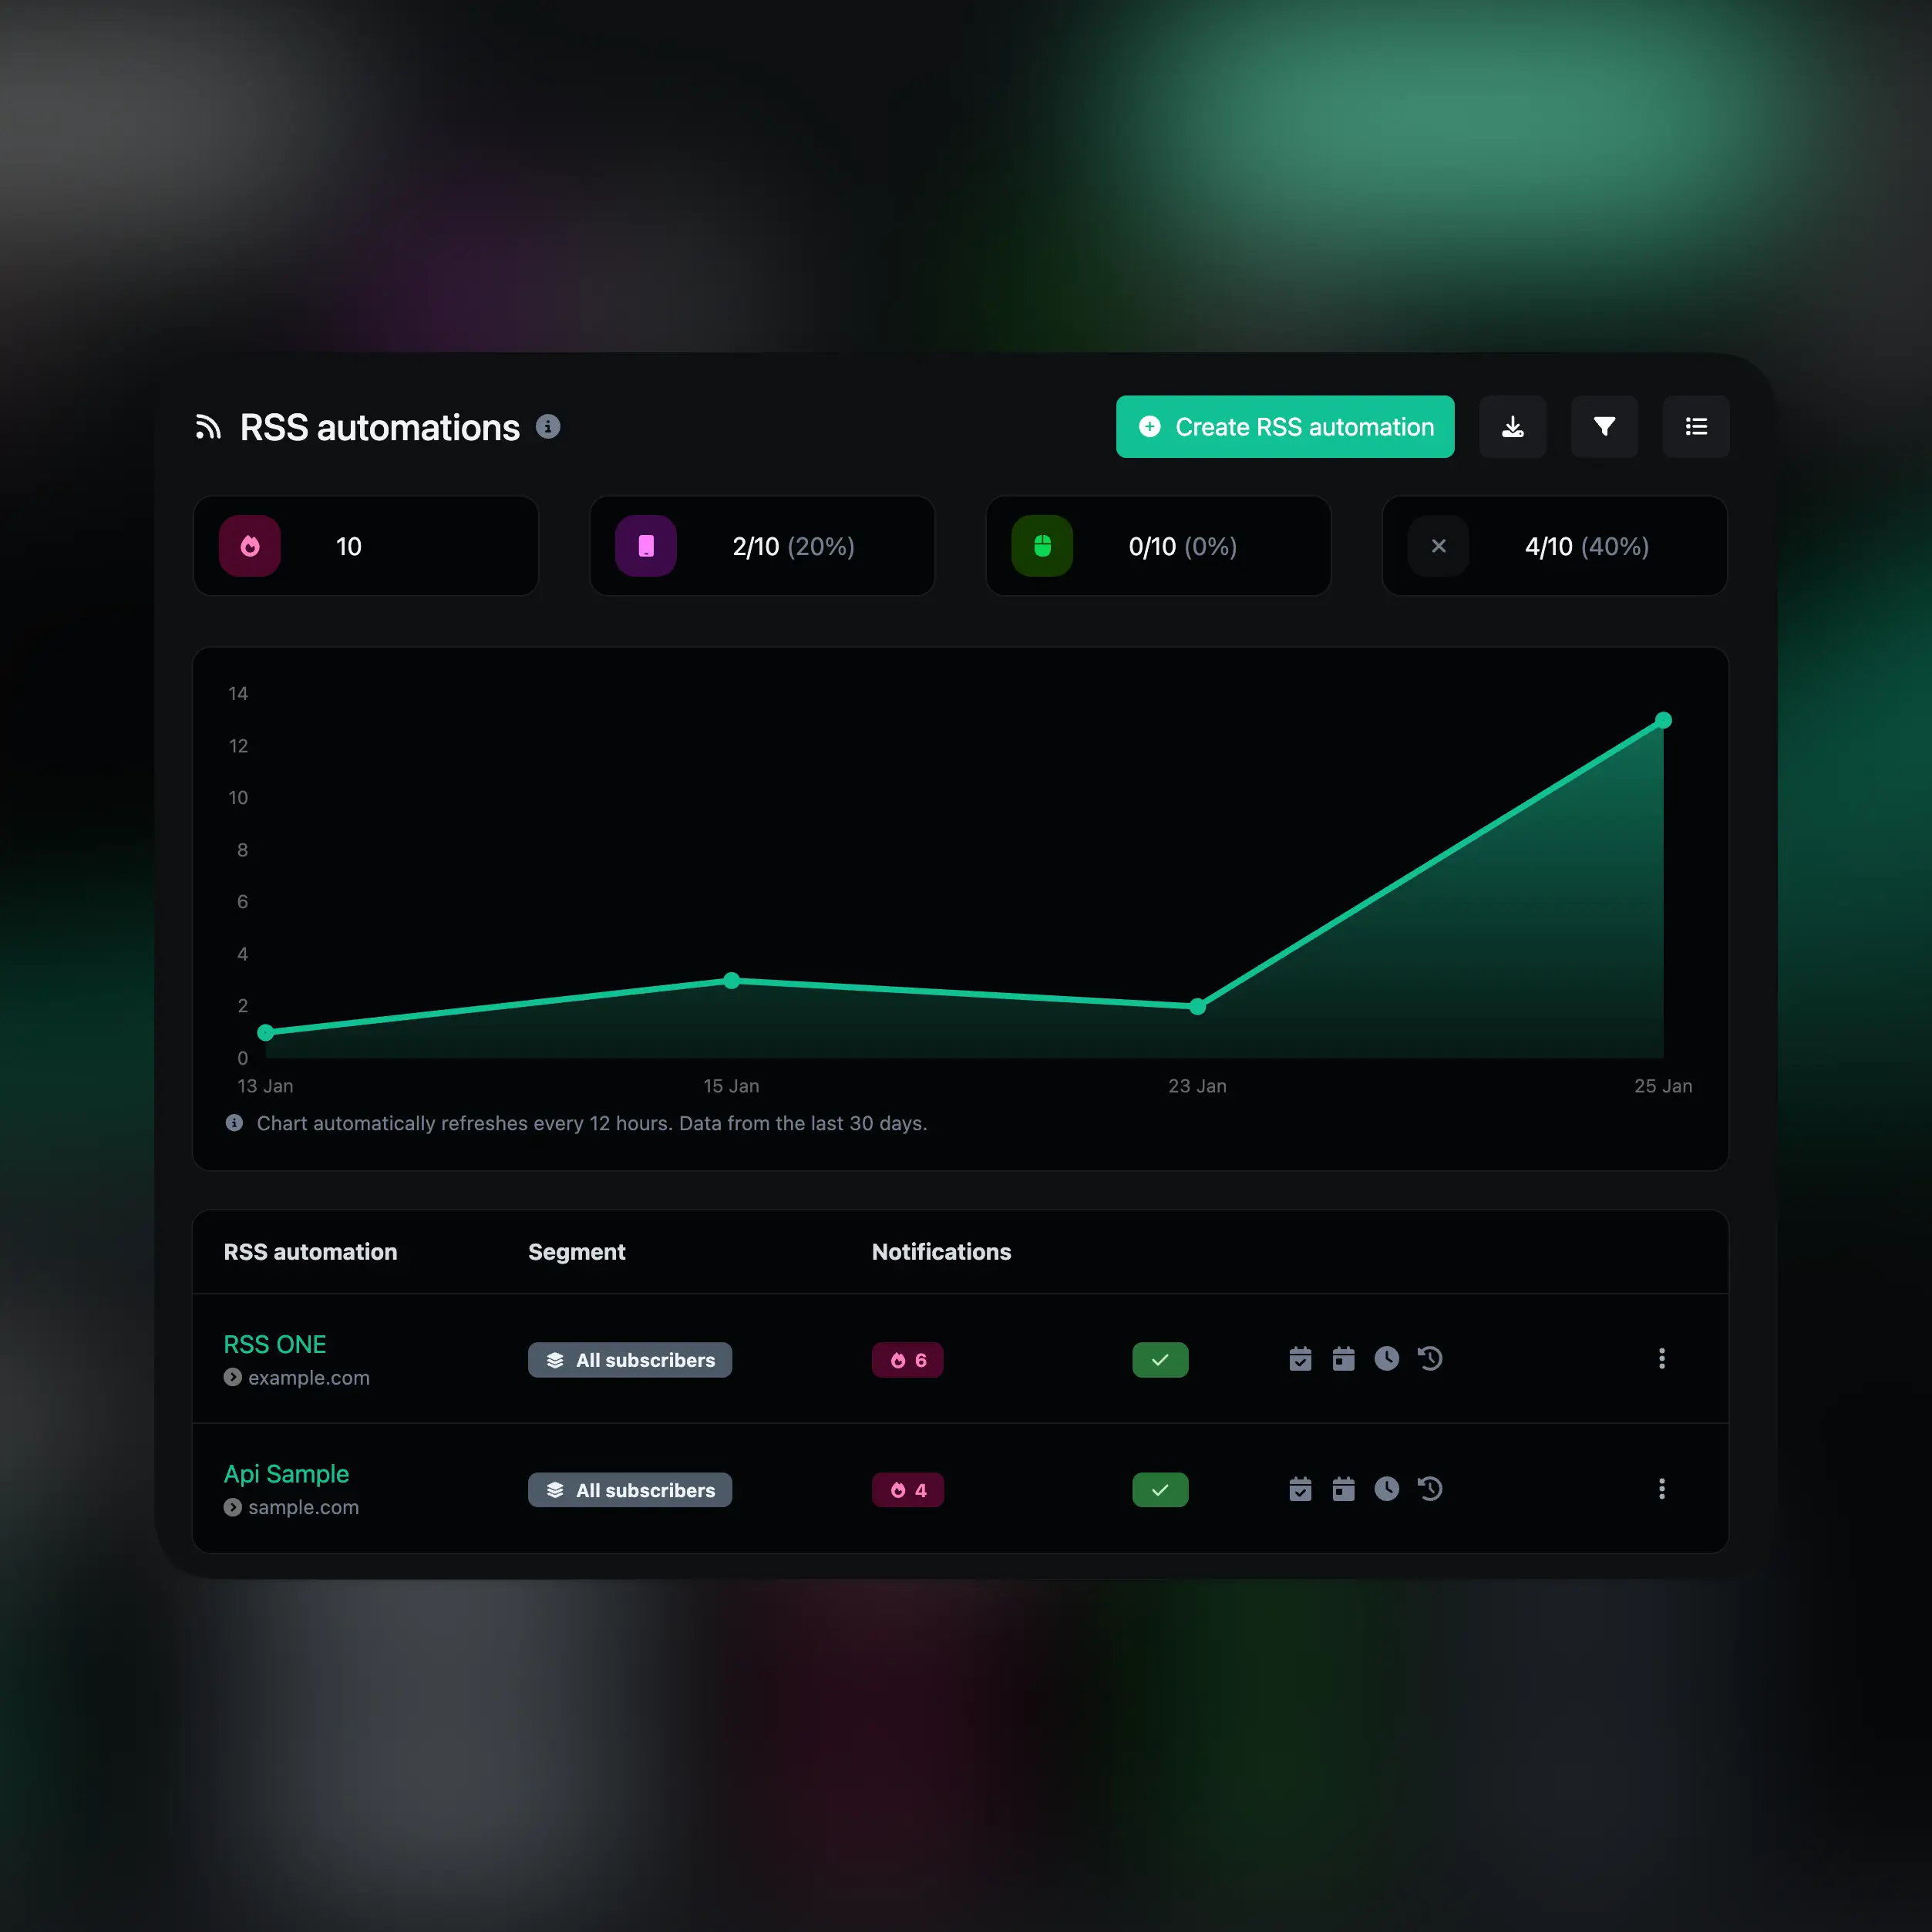This screenshot has width=1932, height=1932.
Task: Toggle the green checkmark for Api Sample
Action: click(x=1159, y=1488)
